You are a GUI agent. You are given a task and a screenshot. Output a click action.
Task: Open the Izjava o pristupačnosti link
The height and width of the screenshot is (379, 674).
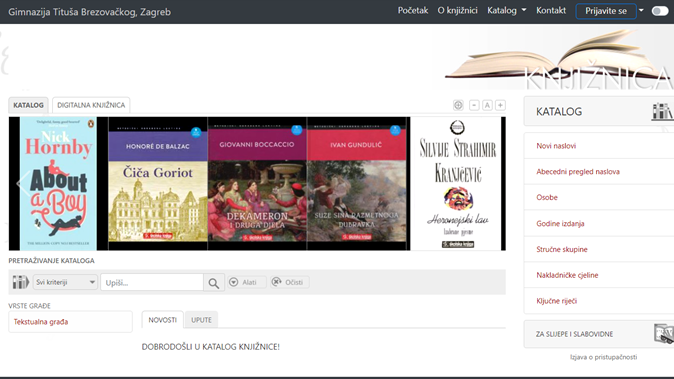point(604,357)
